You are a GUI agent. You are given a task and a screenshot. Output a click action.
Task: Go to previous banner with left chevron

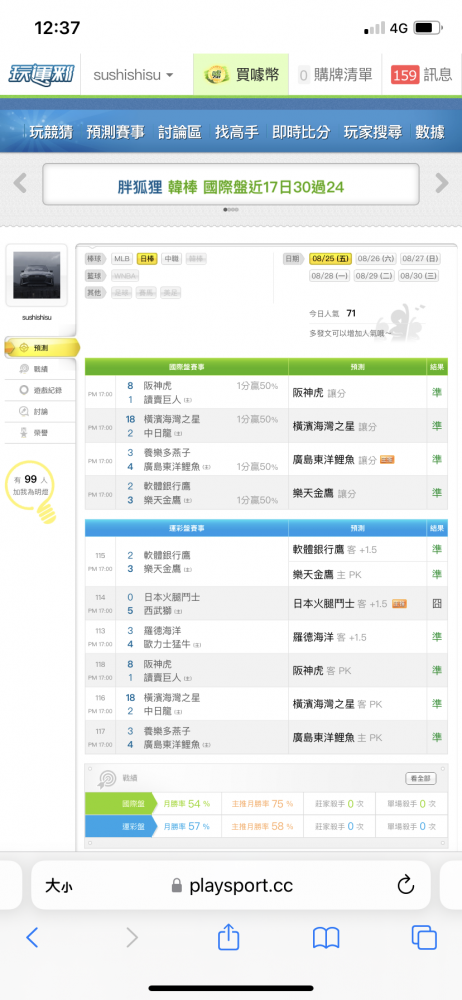[20, 183]
